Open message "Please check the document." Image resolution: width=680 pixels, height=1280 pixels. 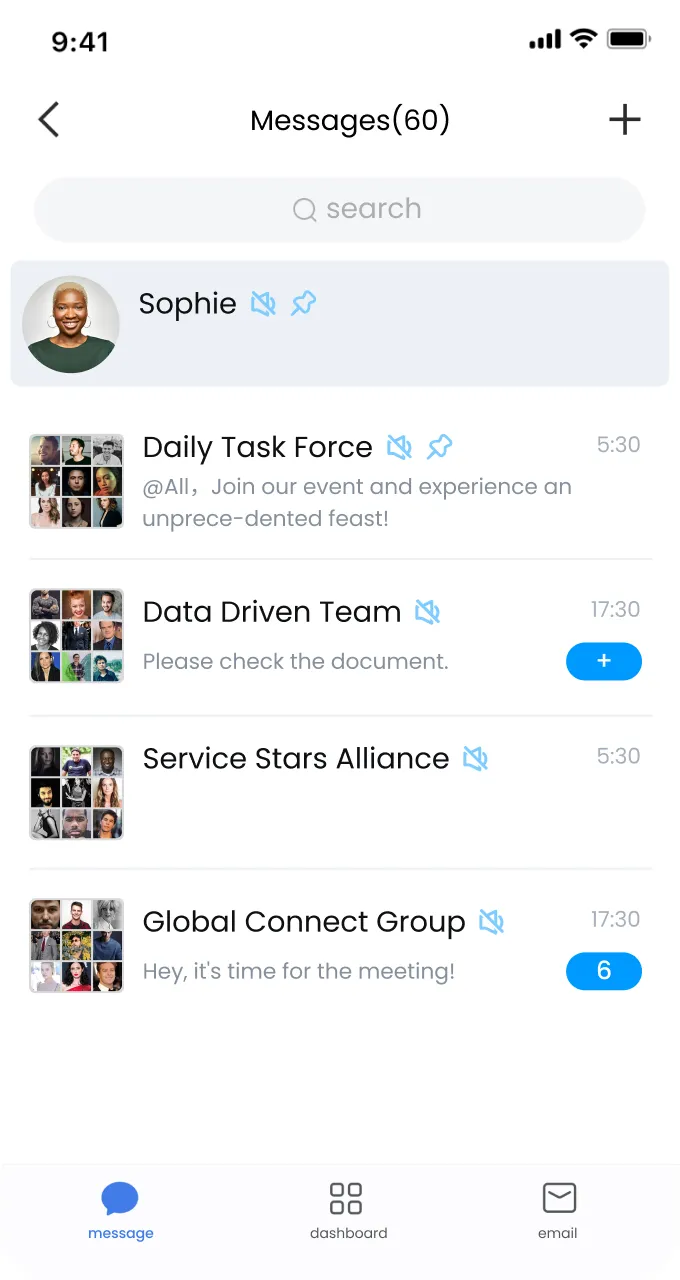(x=296, y=662)
